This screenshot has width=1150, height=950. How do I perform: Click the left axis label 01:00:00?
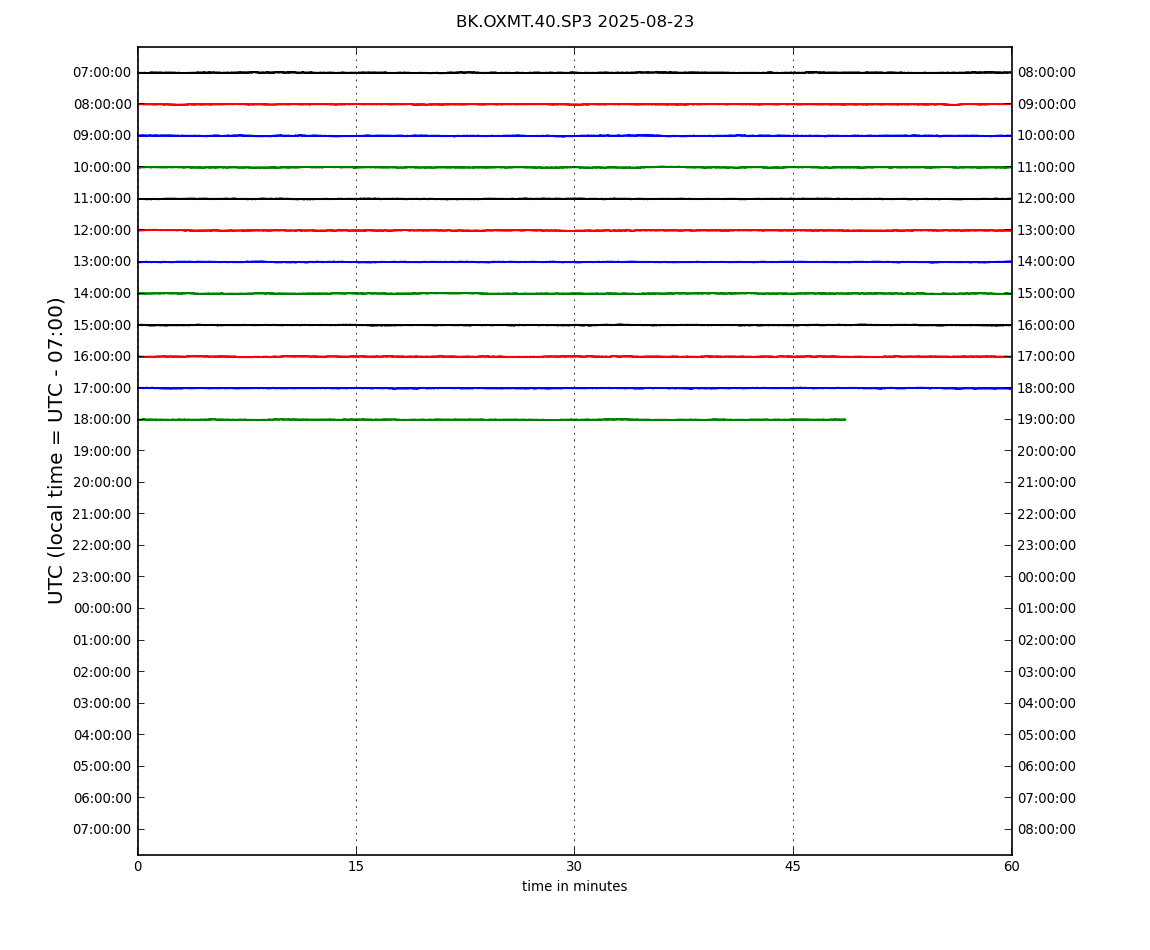[102, 640]
